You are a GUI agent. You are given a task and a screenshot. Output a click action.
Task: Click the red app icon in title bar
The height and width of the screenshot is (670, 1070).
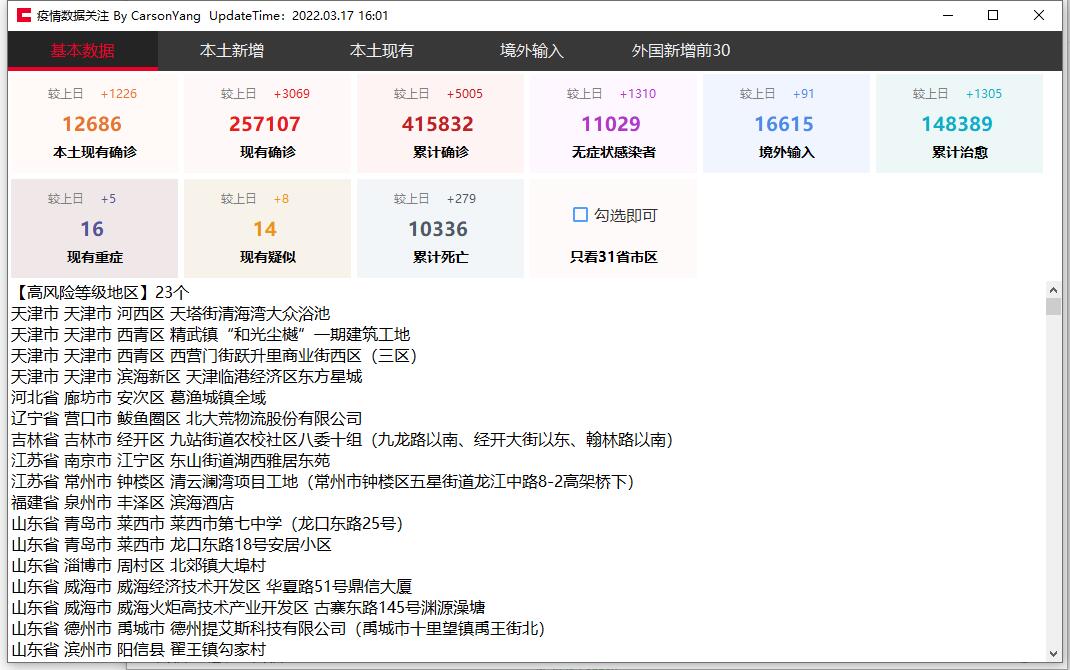pyautogui.click(x=23, y=16)
